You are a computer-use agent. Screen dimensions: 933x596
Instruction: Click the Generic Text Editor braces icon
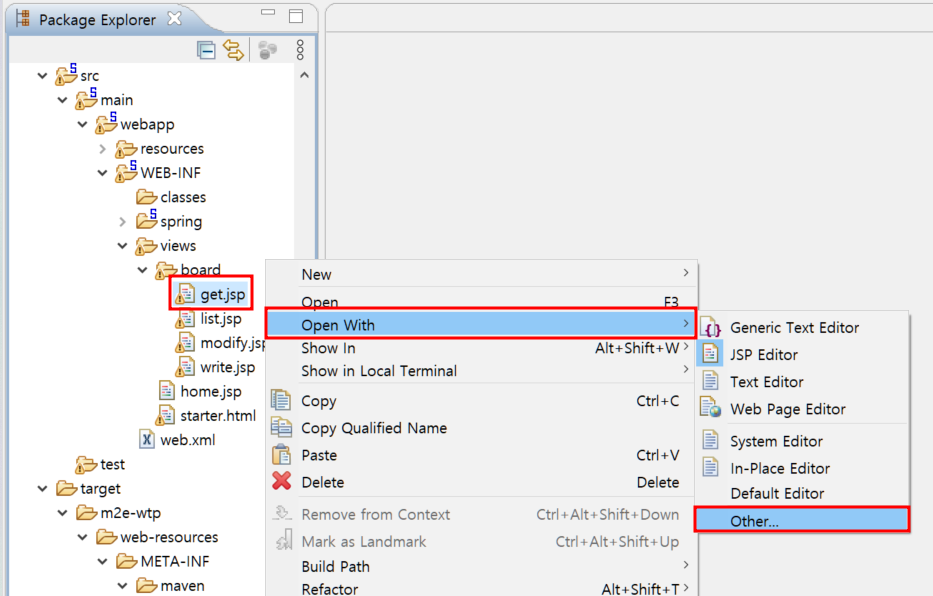(710, 328)
